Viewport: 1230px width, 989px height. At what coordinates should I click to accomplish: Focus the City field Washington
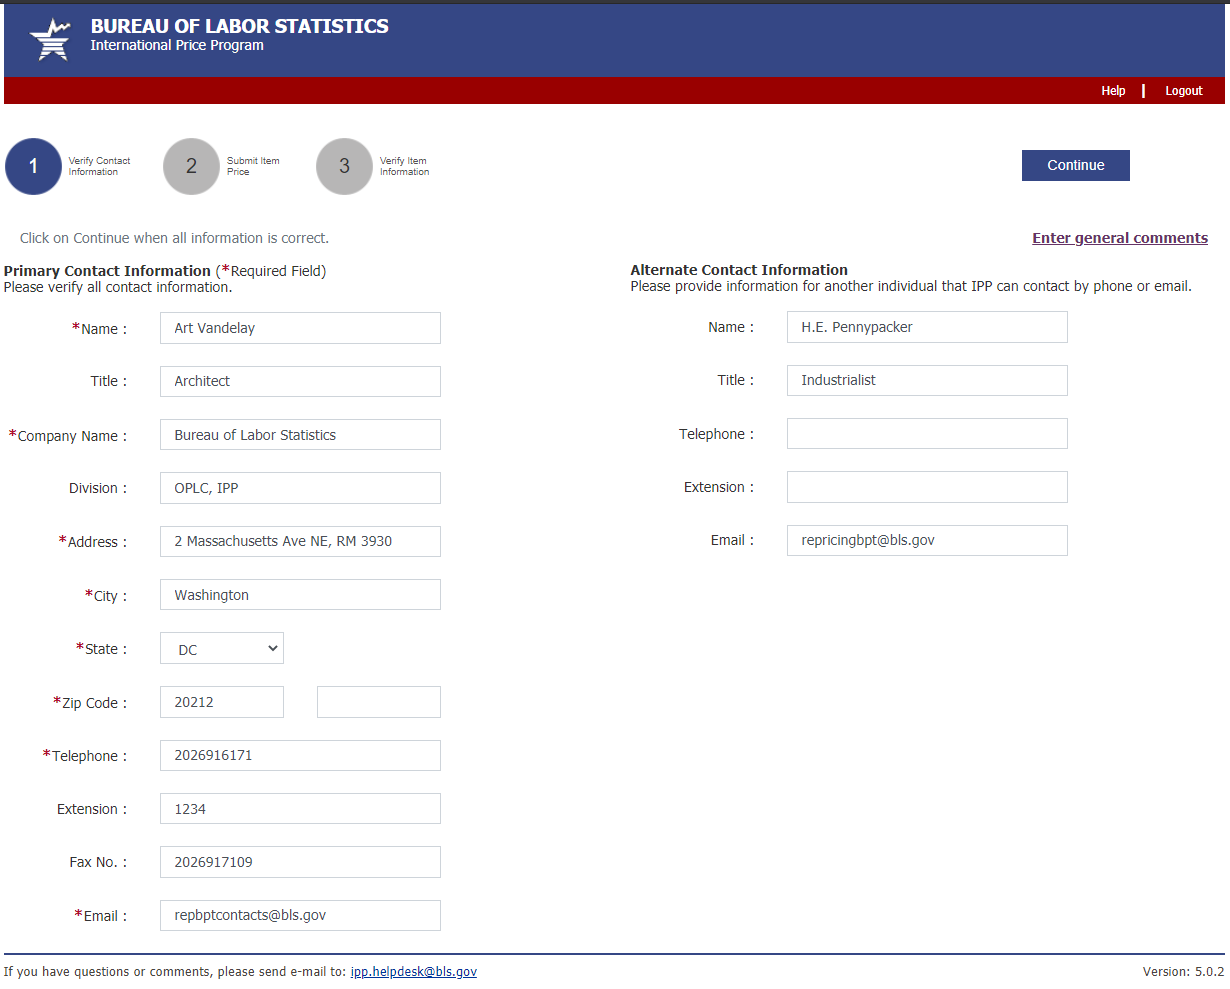point(300,595)
